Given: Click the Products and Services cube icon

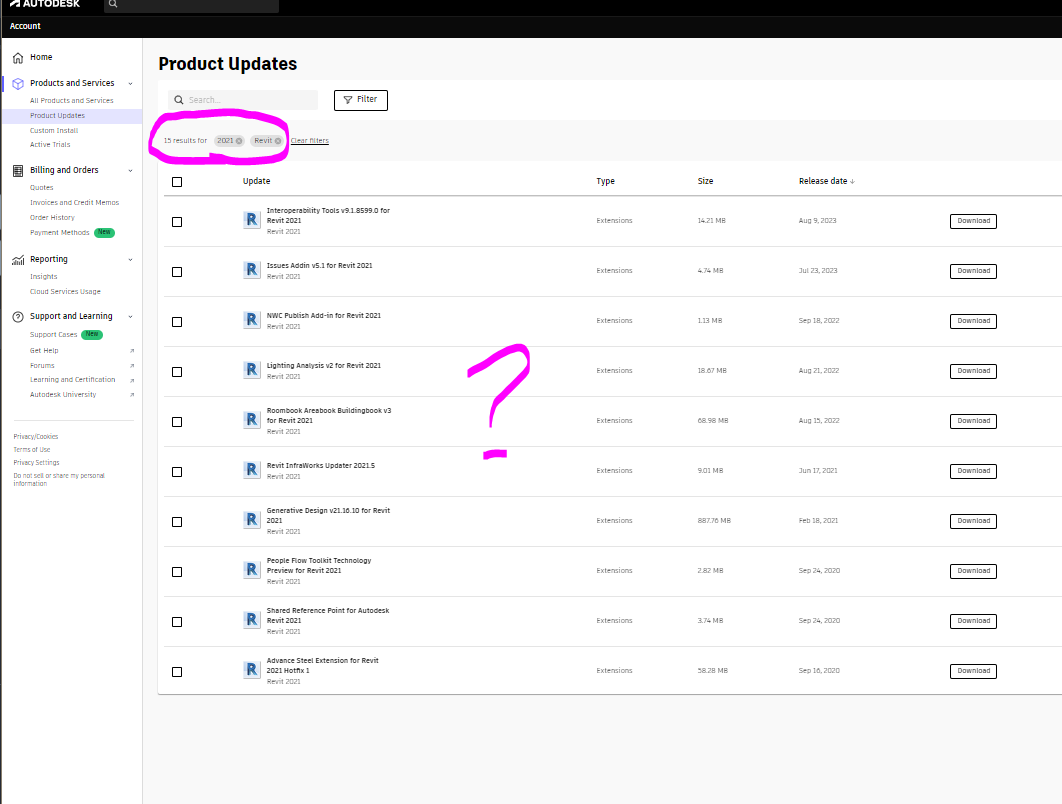Looking at the screenshot, I should pos(18,83).
